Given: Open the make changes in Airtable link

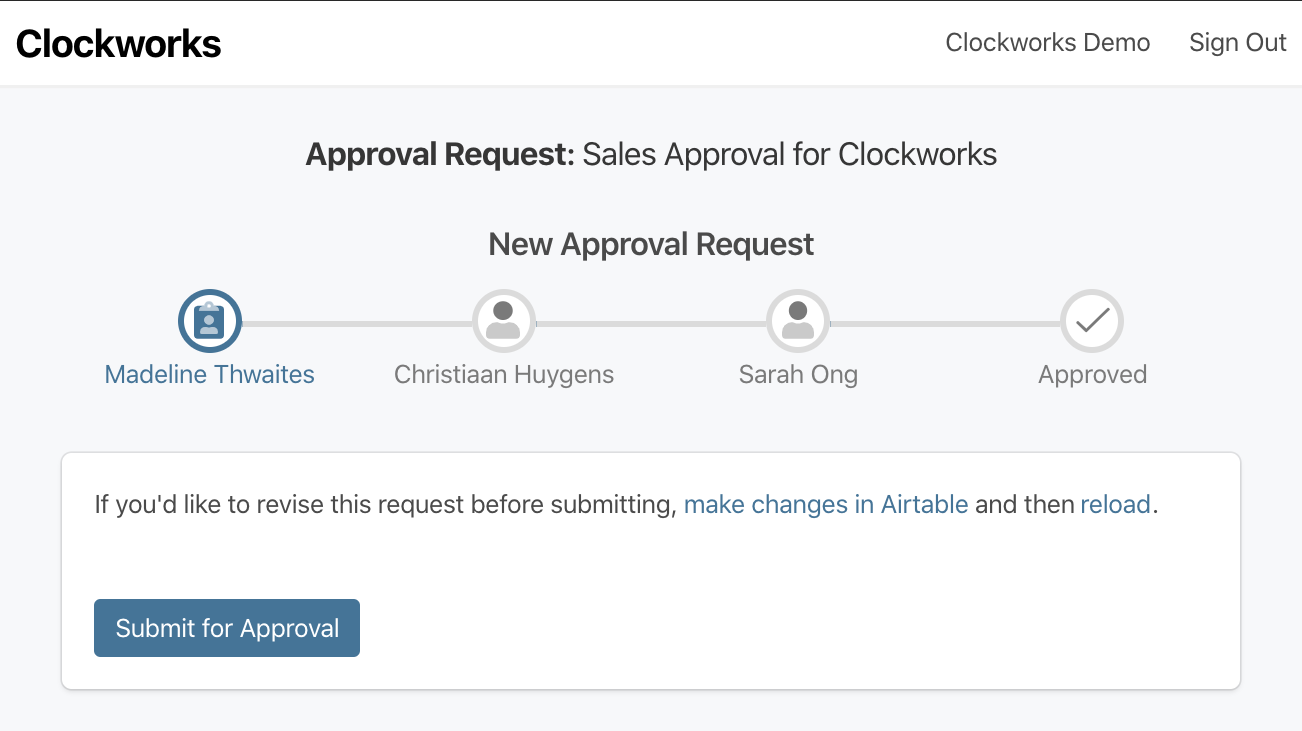Looking at the screenshot, I should click(826, 505).
